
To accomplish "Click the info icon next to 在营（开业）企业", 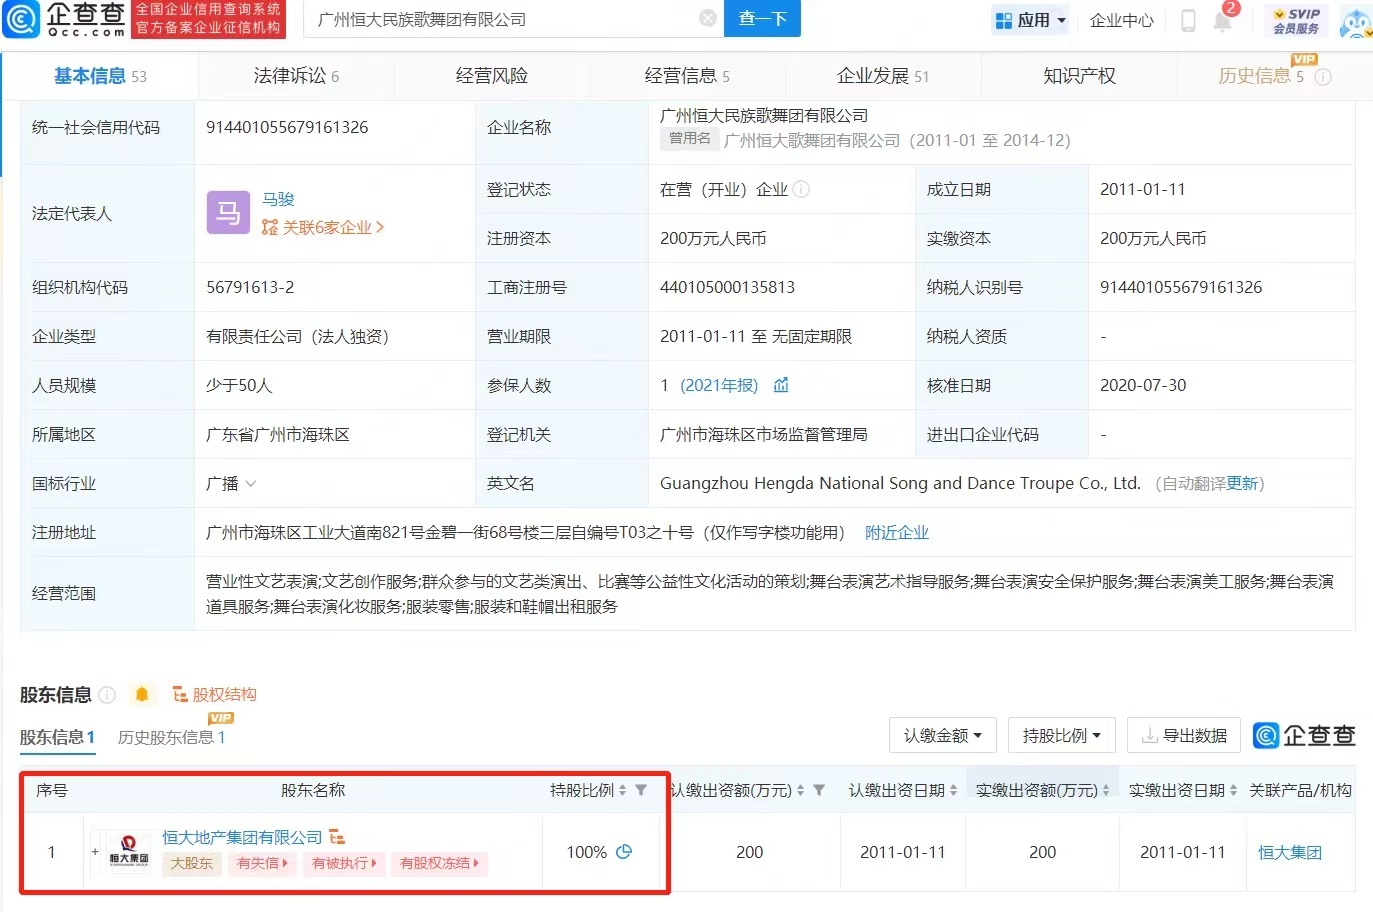I will [801, 189].
